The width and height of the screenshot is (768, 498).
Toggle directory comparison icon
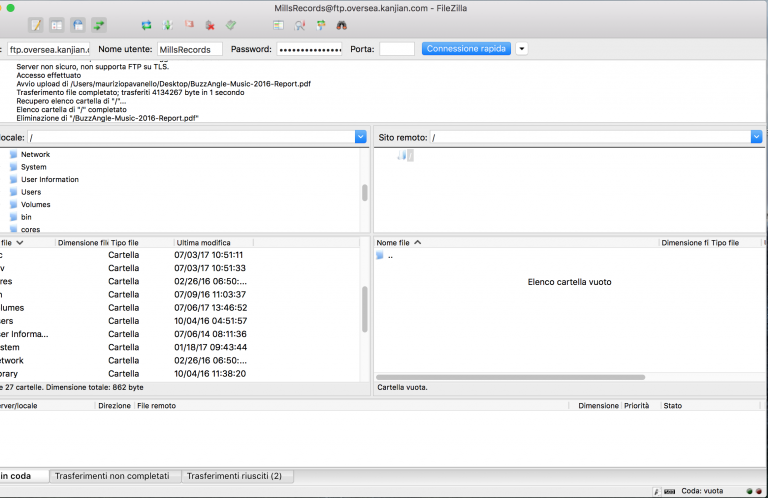pyautogui.click(x=300, y=25)
